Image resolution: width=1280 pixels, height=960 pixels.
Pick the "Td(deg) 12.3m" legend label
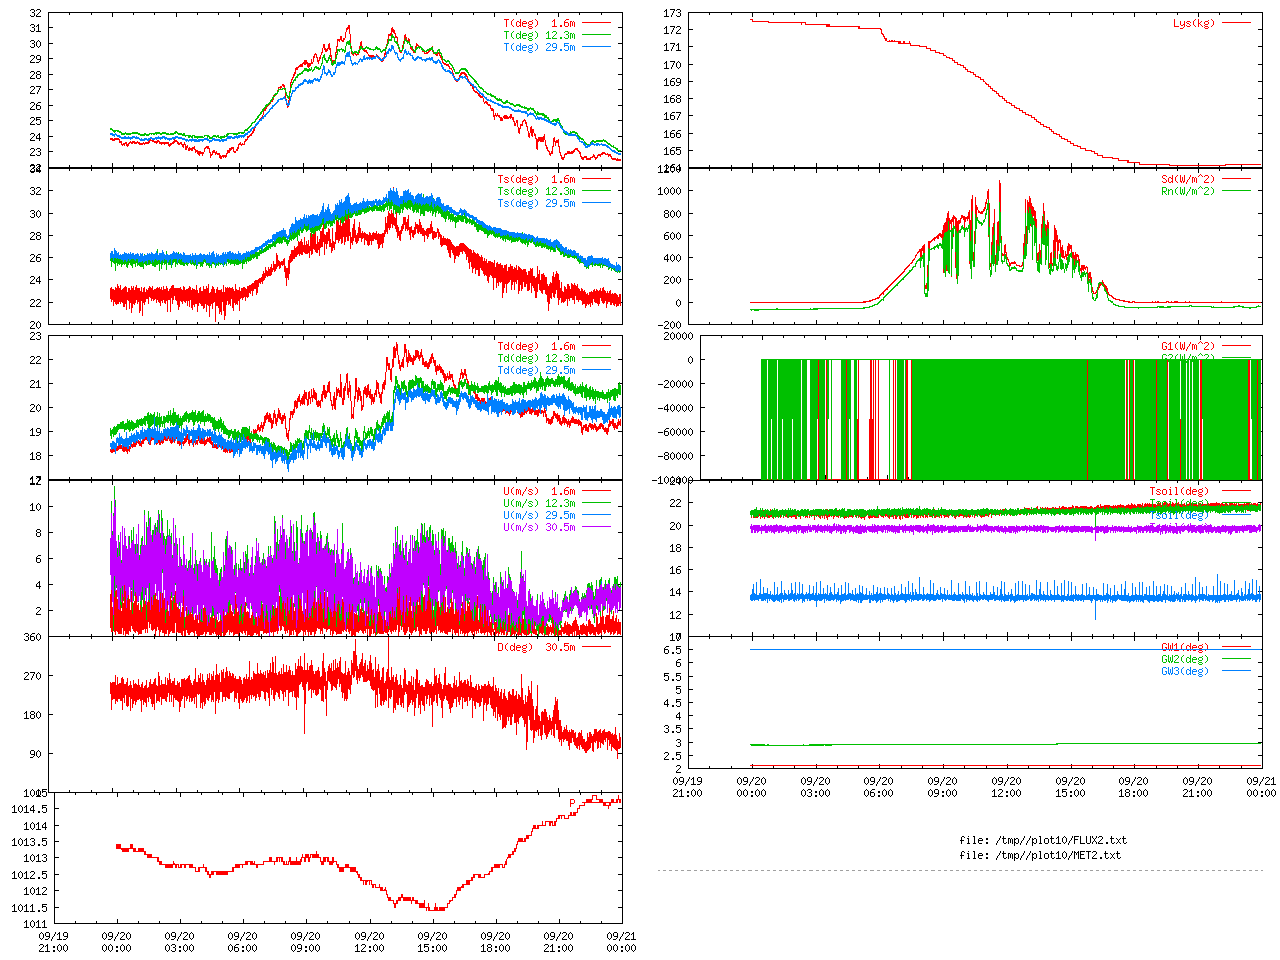click(x=537, y=359)
